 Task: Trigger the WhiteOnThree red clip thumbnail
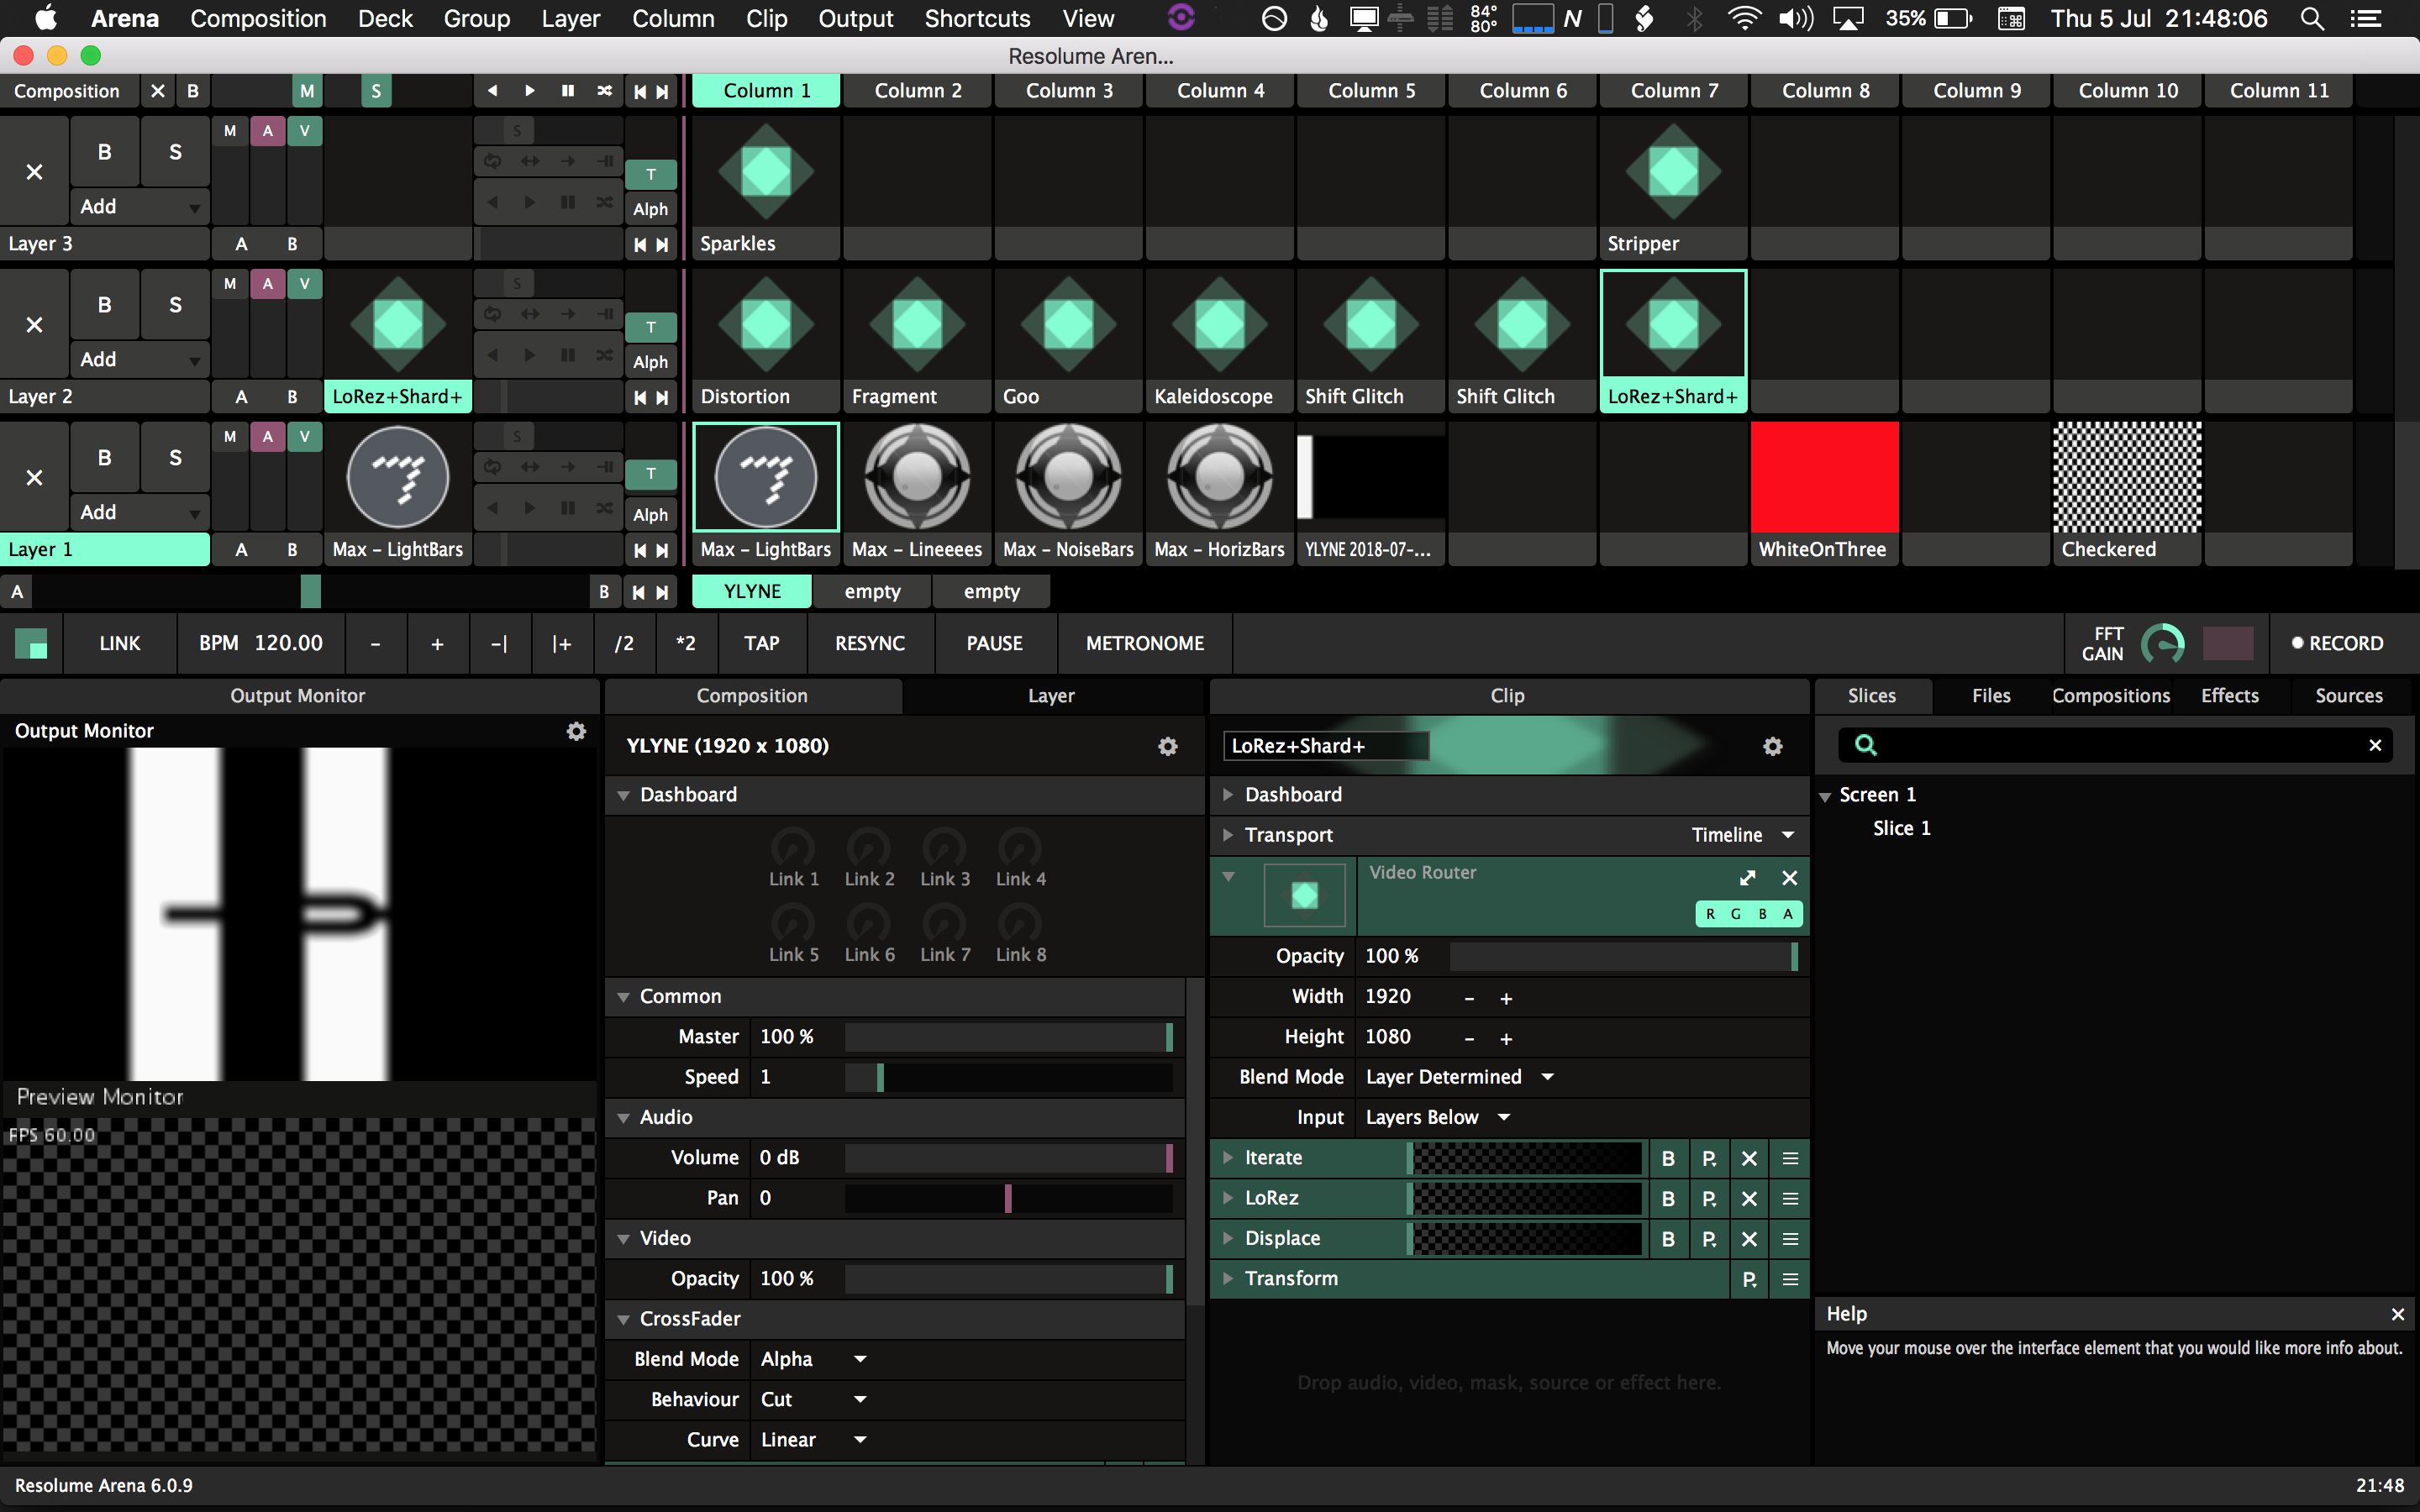(x=1824, y=477)
